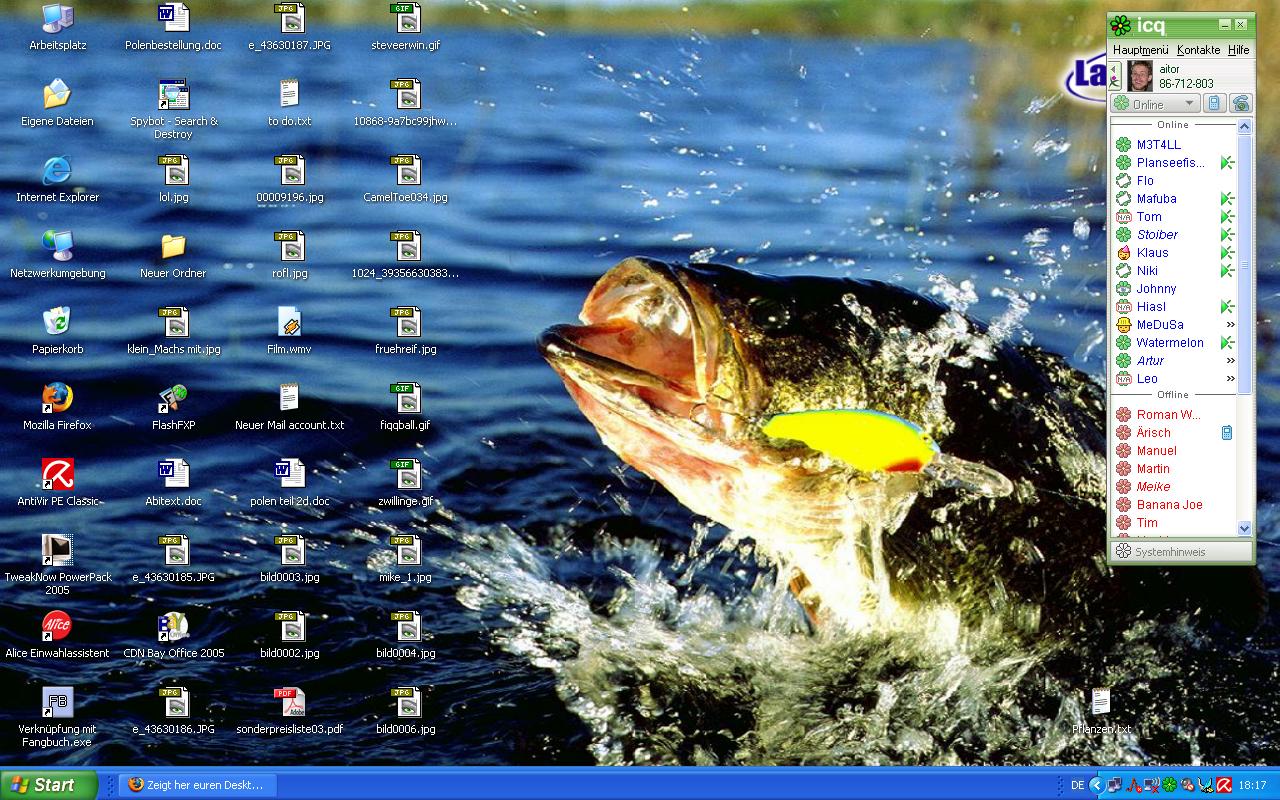
Task: Select contact Planseefis... in ICQ list
Action: tap(1170, 163)
